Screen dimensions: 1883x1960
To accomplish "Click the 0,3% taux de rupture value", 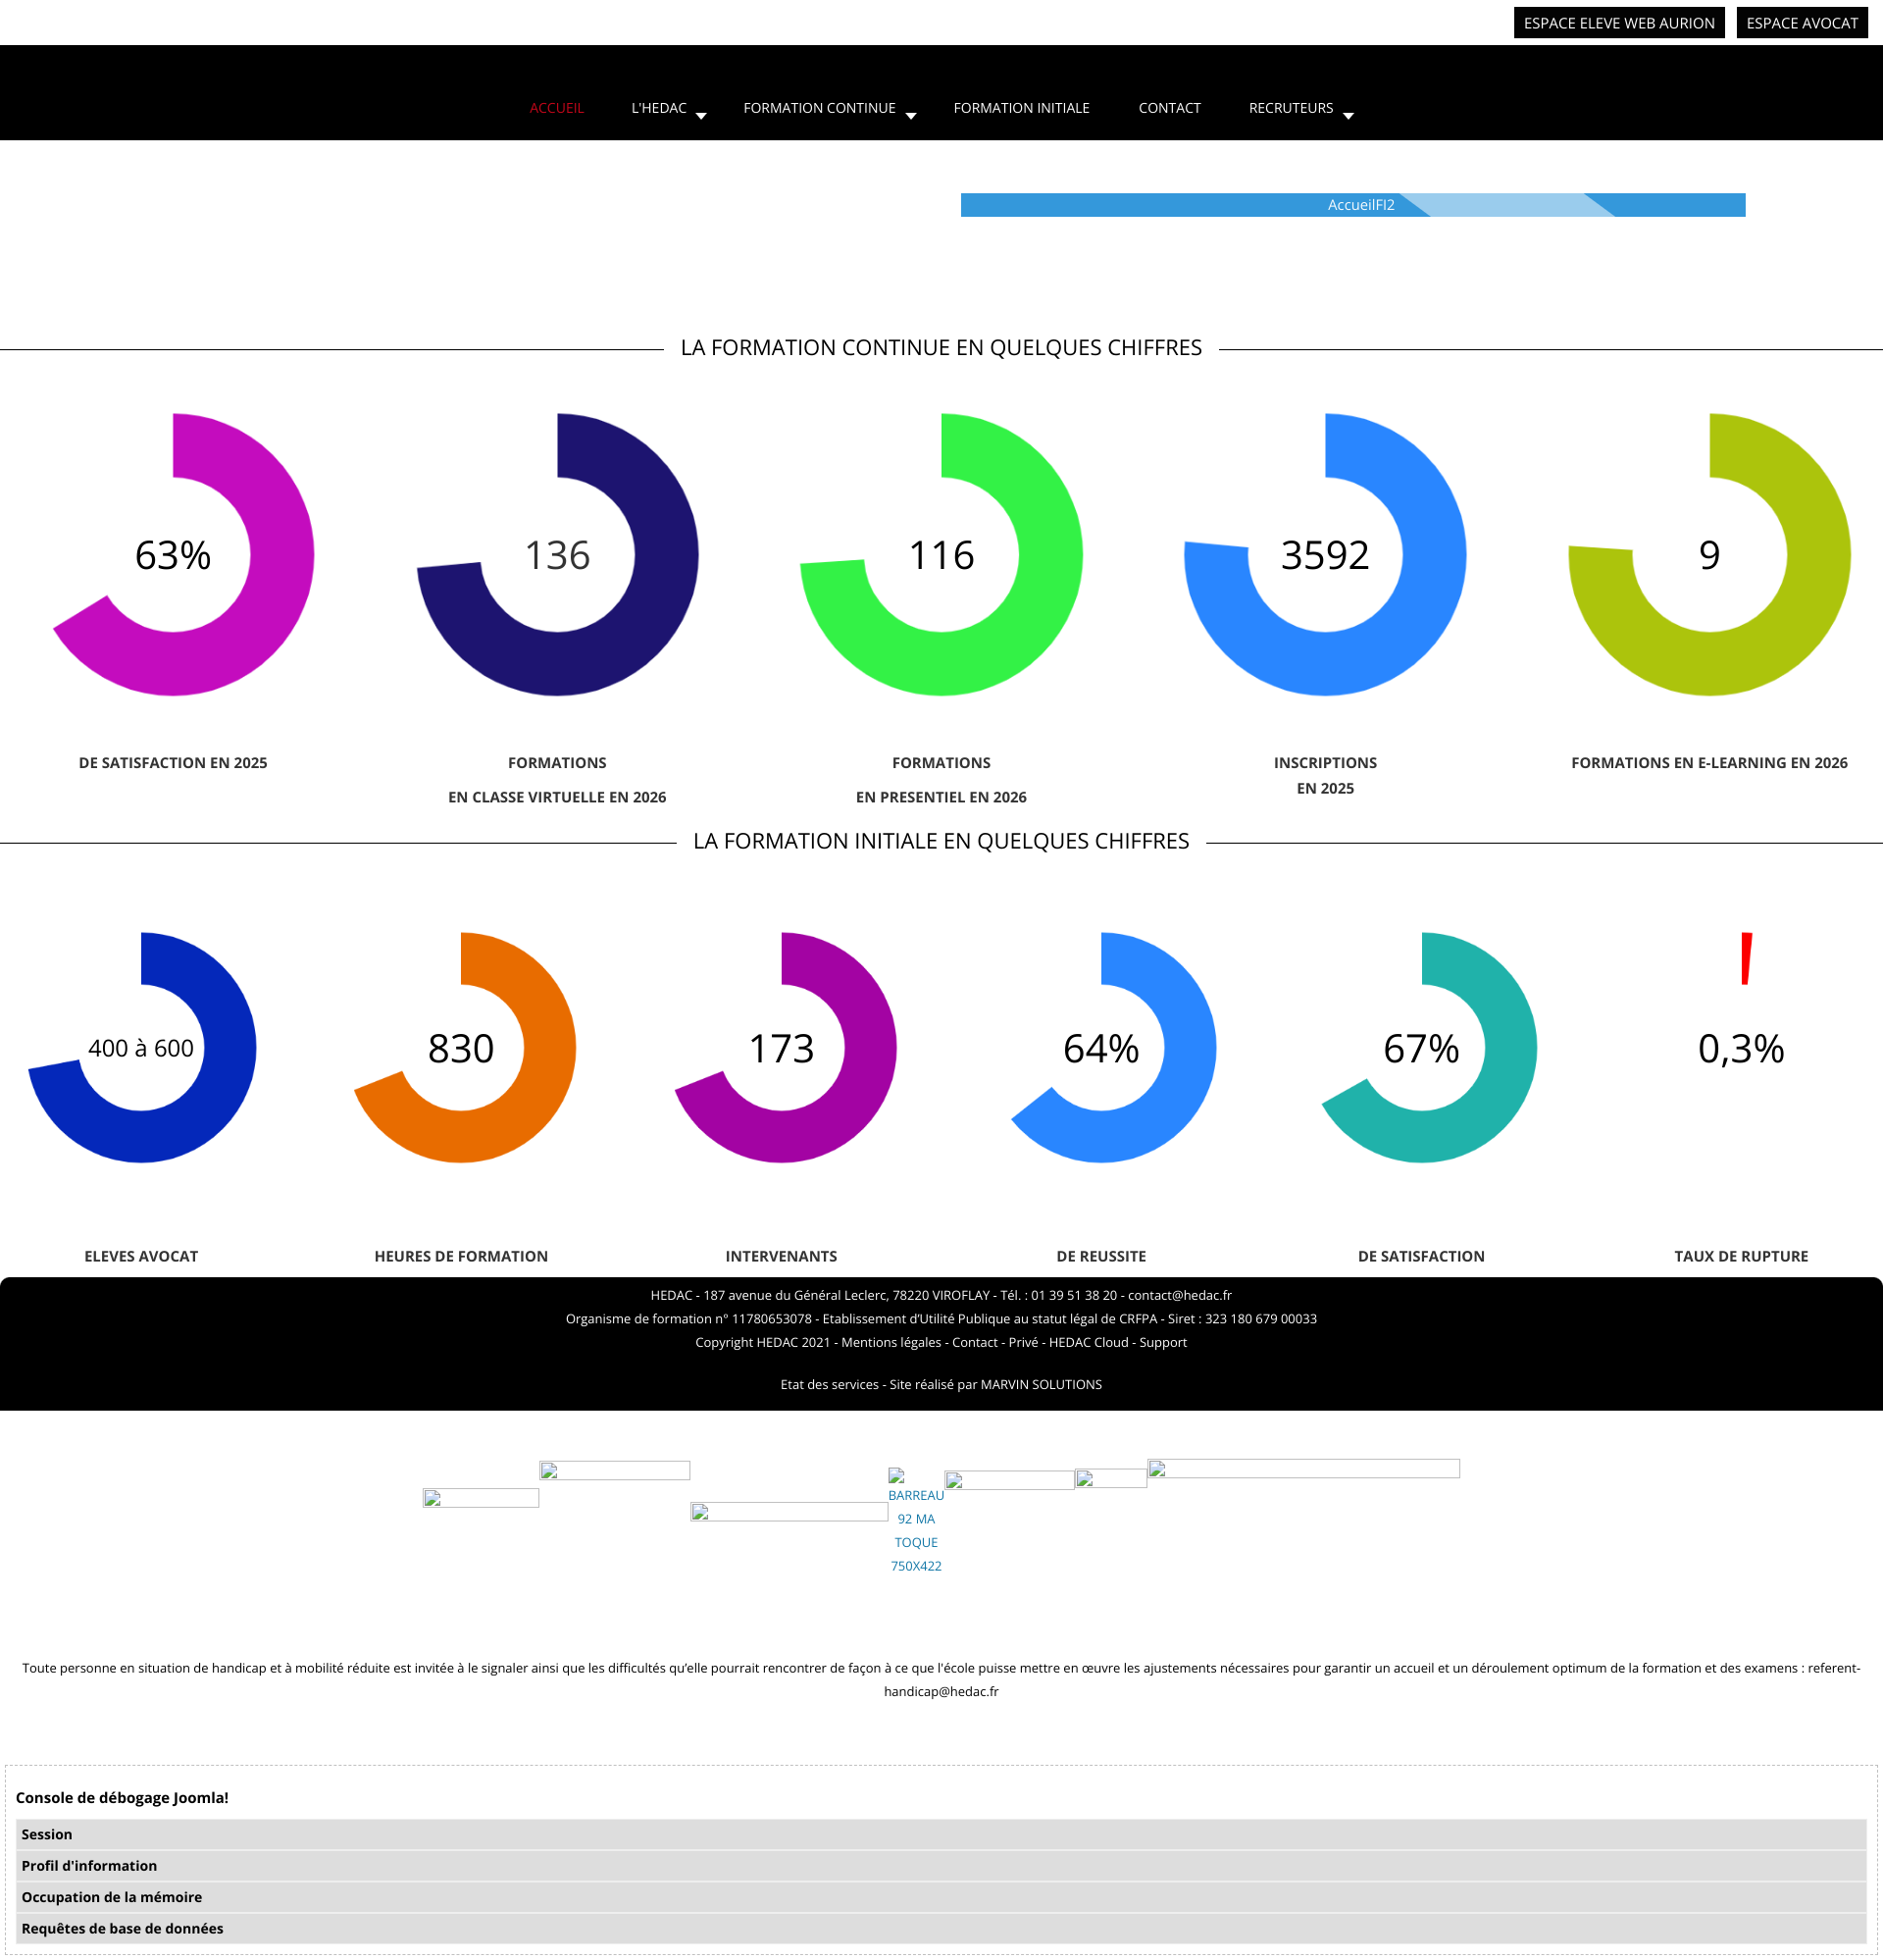I will pos(1741,1049).
